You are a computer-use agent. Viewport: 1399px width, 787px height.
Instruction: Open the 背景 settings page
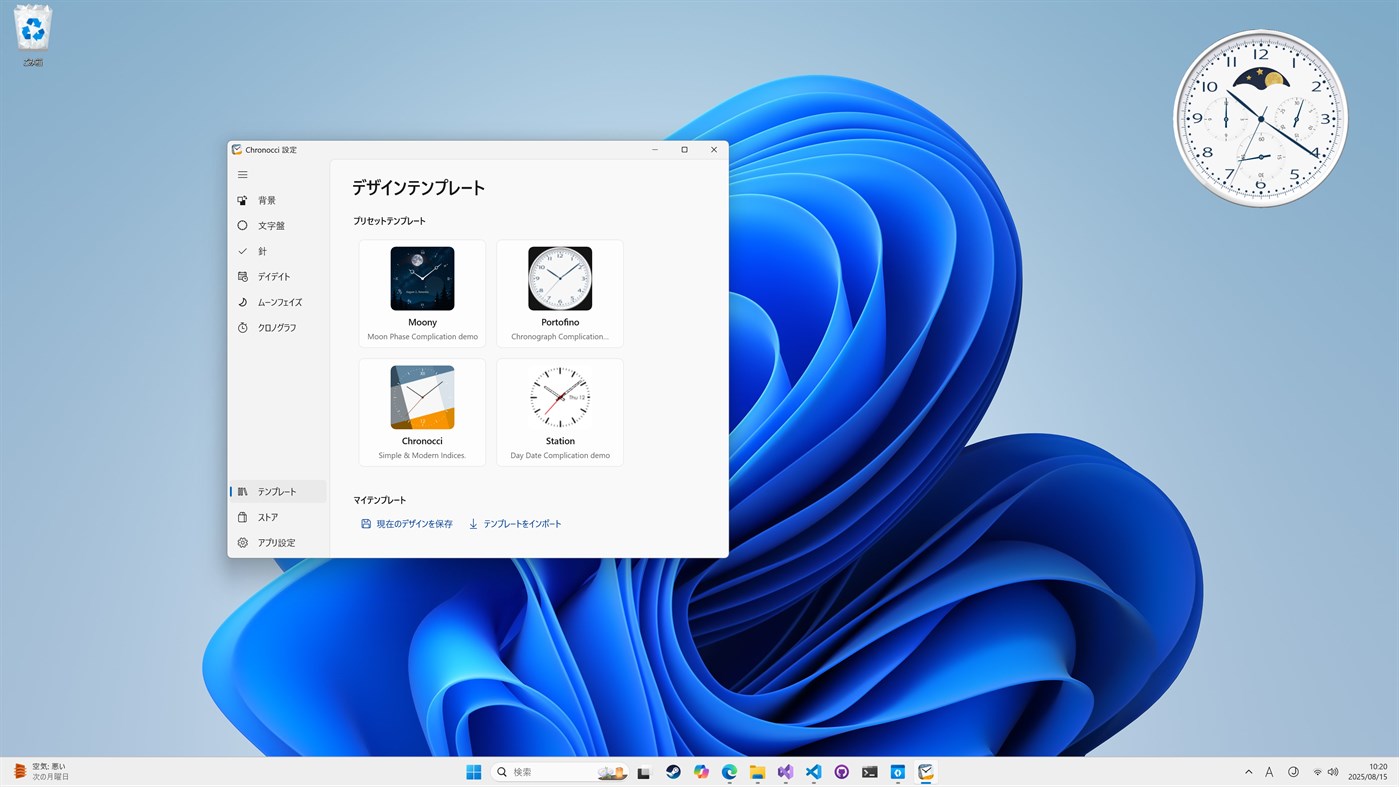click(278, 200)
